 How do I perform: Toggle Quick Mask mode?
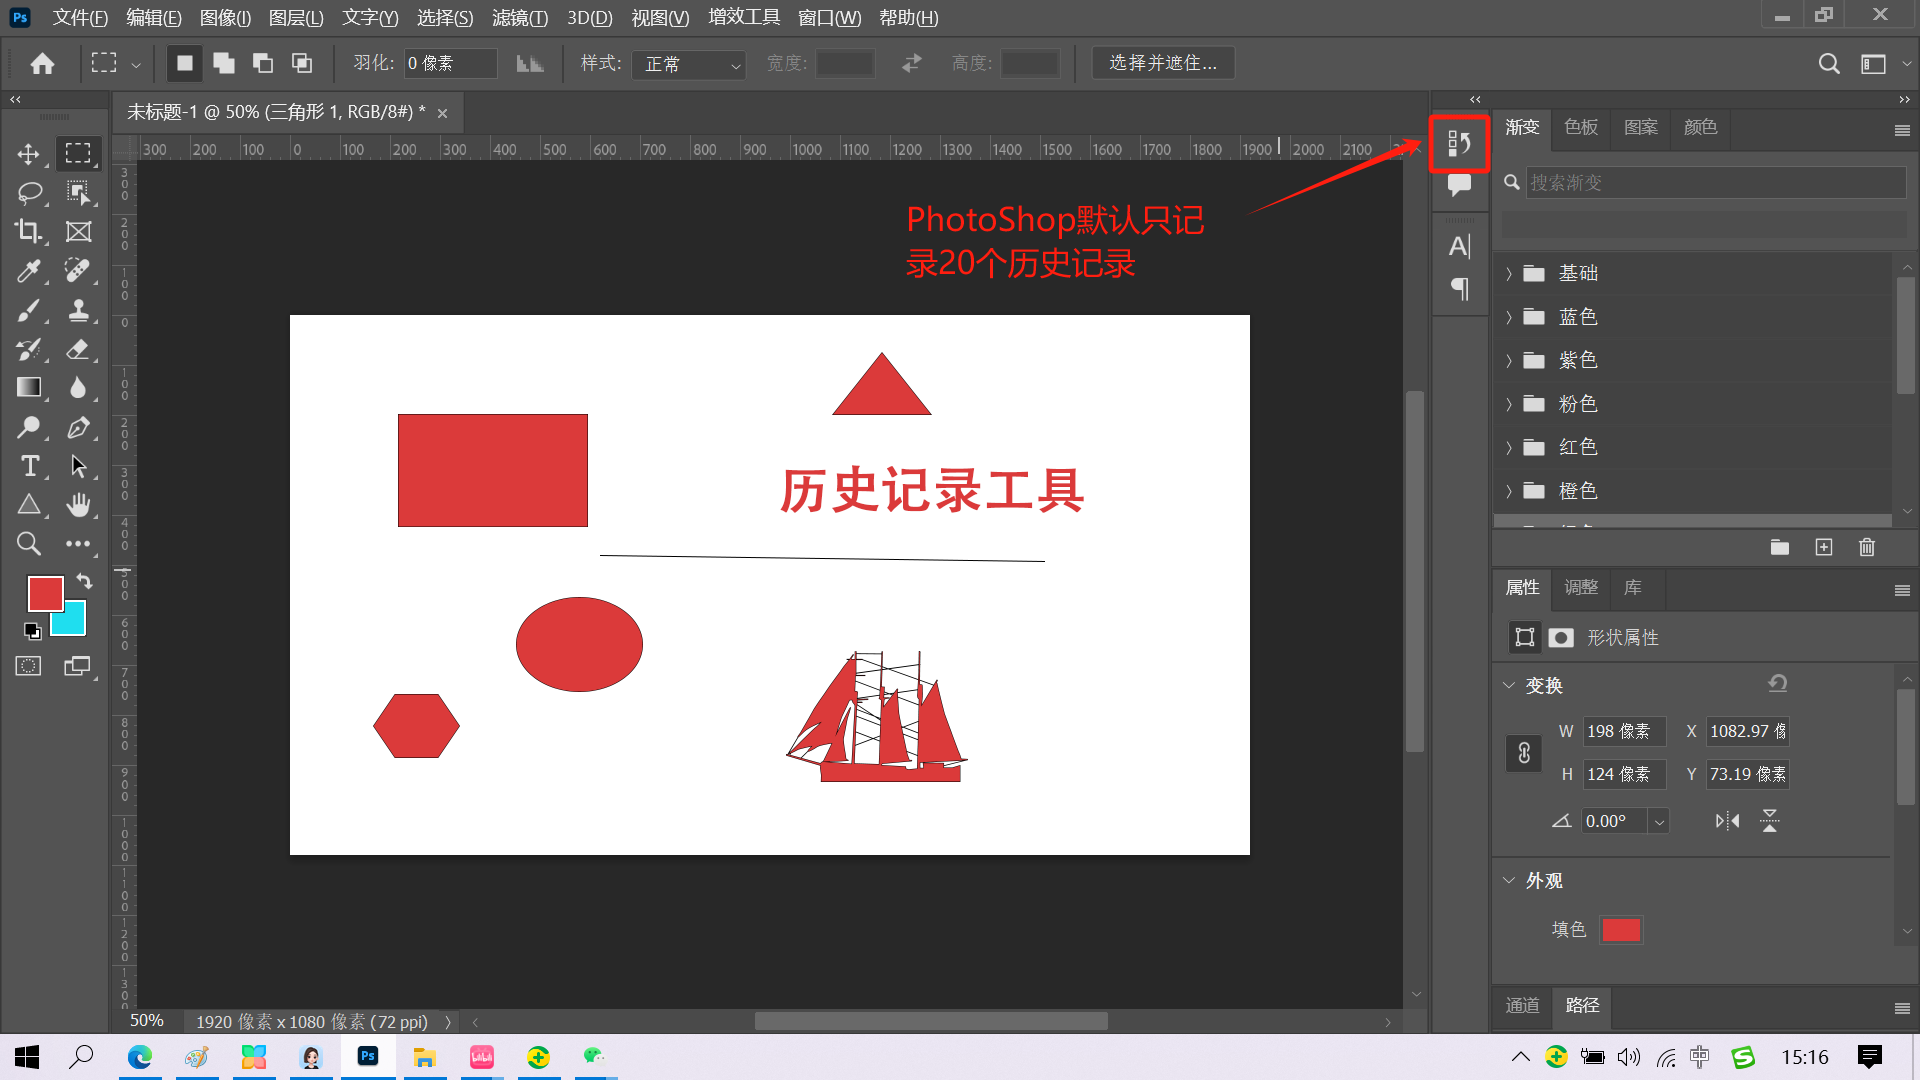pos(28,666)
